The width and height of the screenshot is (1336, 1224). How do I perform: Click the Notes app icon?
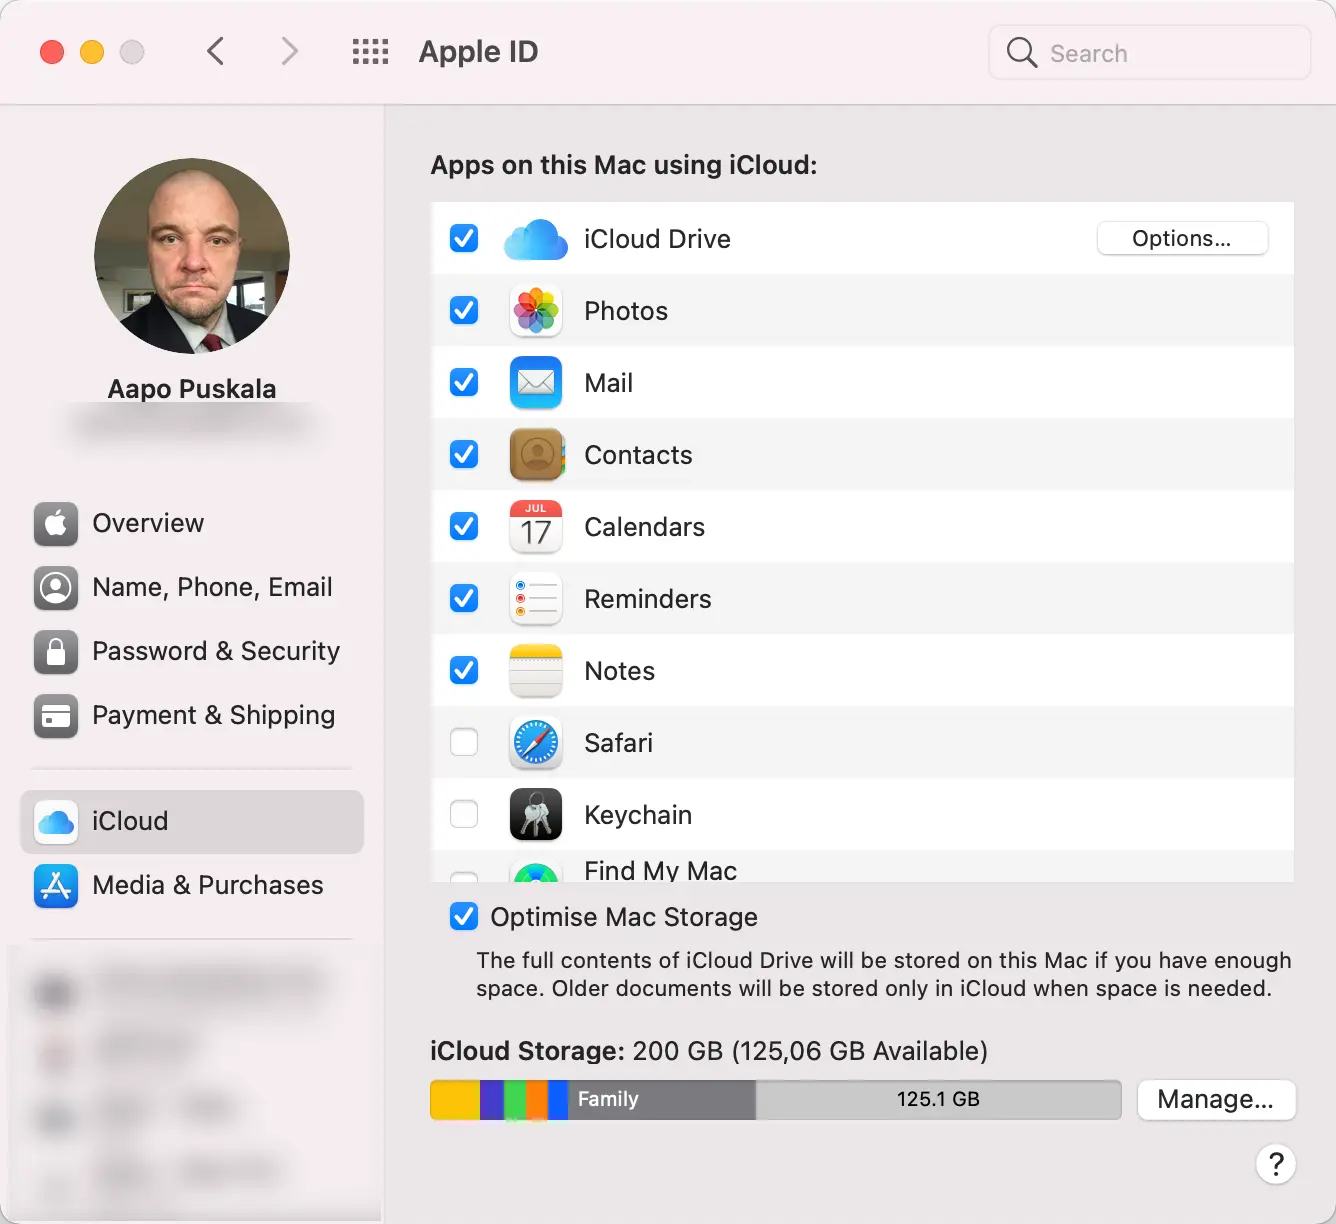(x=536, y=671)
